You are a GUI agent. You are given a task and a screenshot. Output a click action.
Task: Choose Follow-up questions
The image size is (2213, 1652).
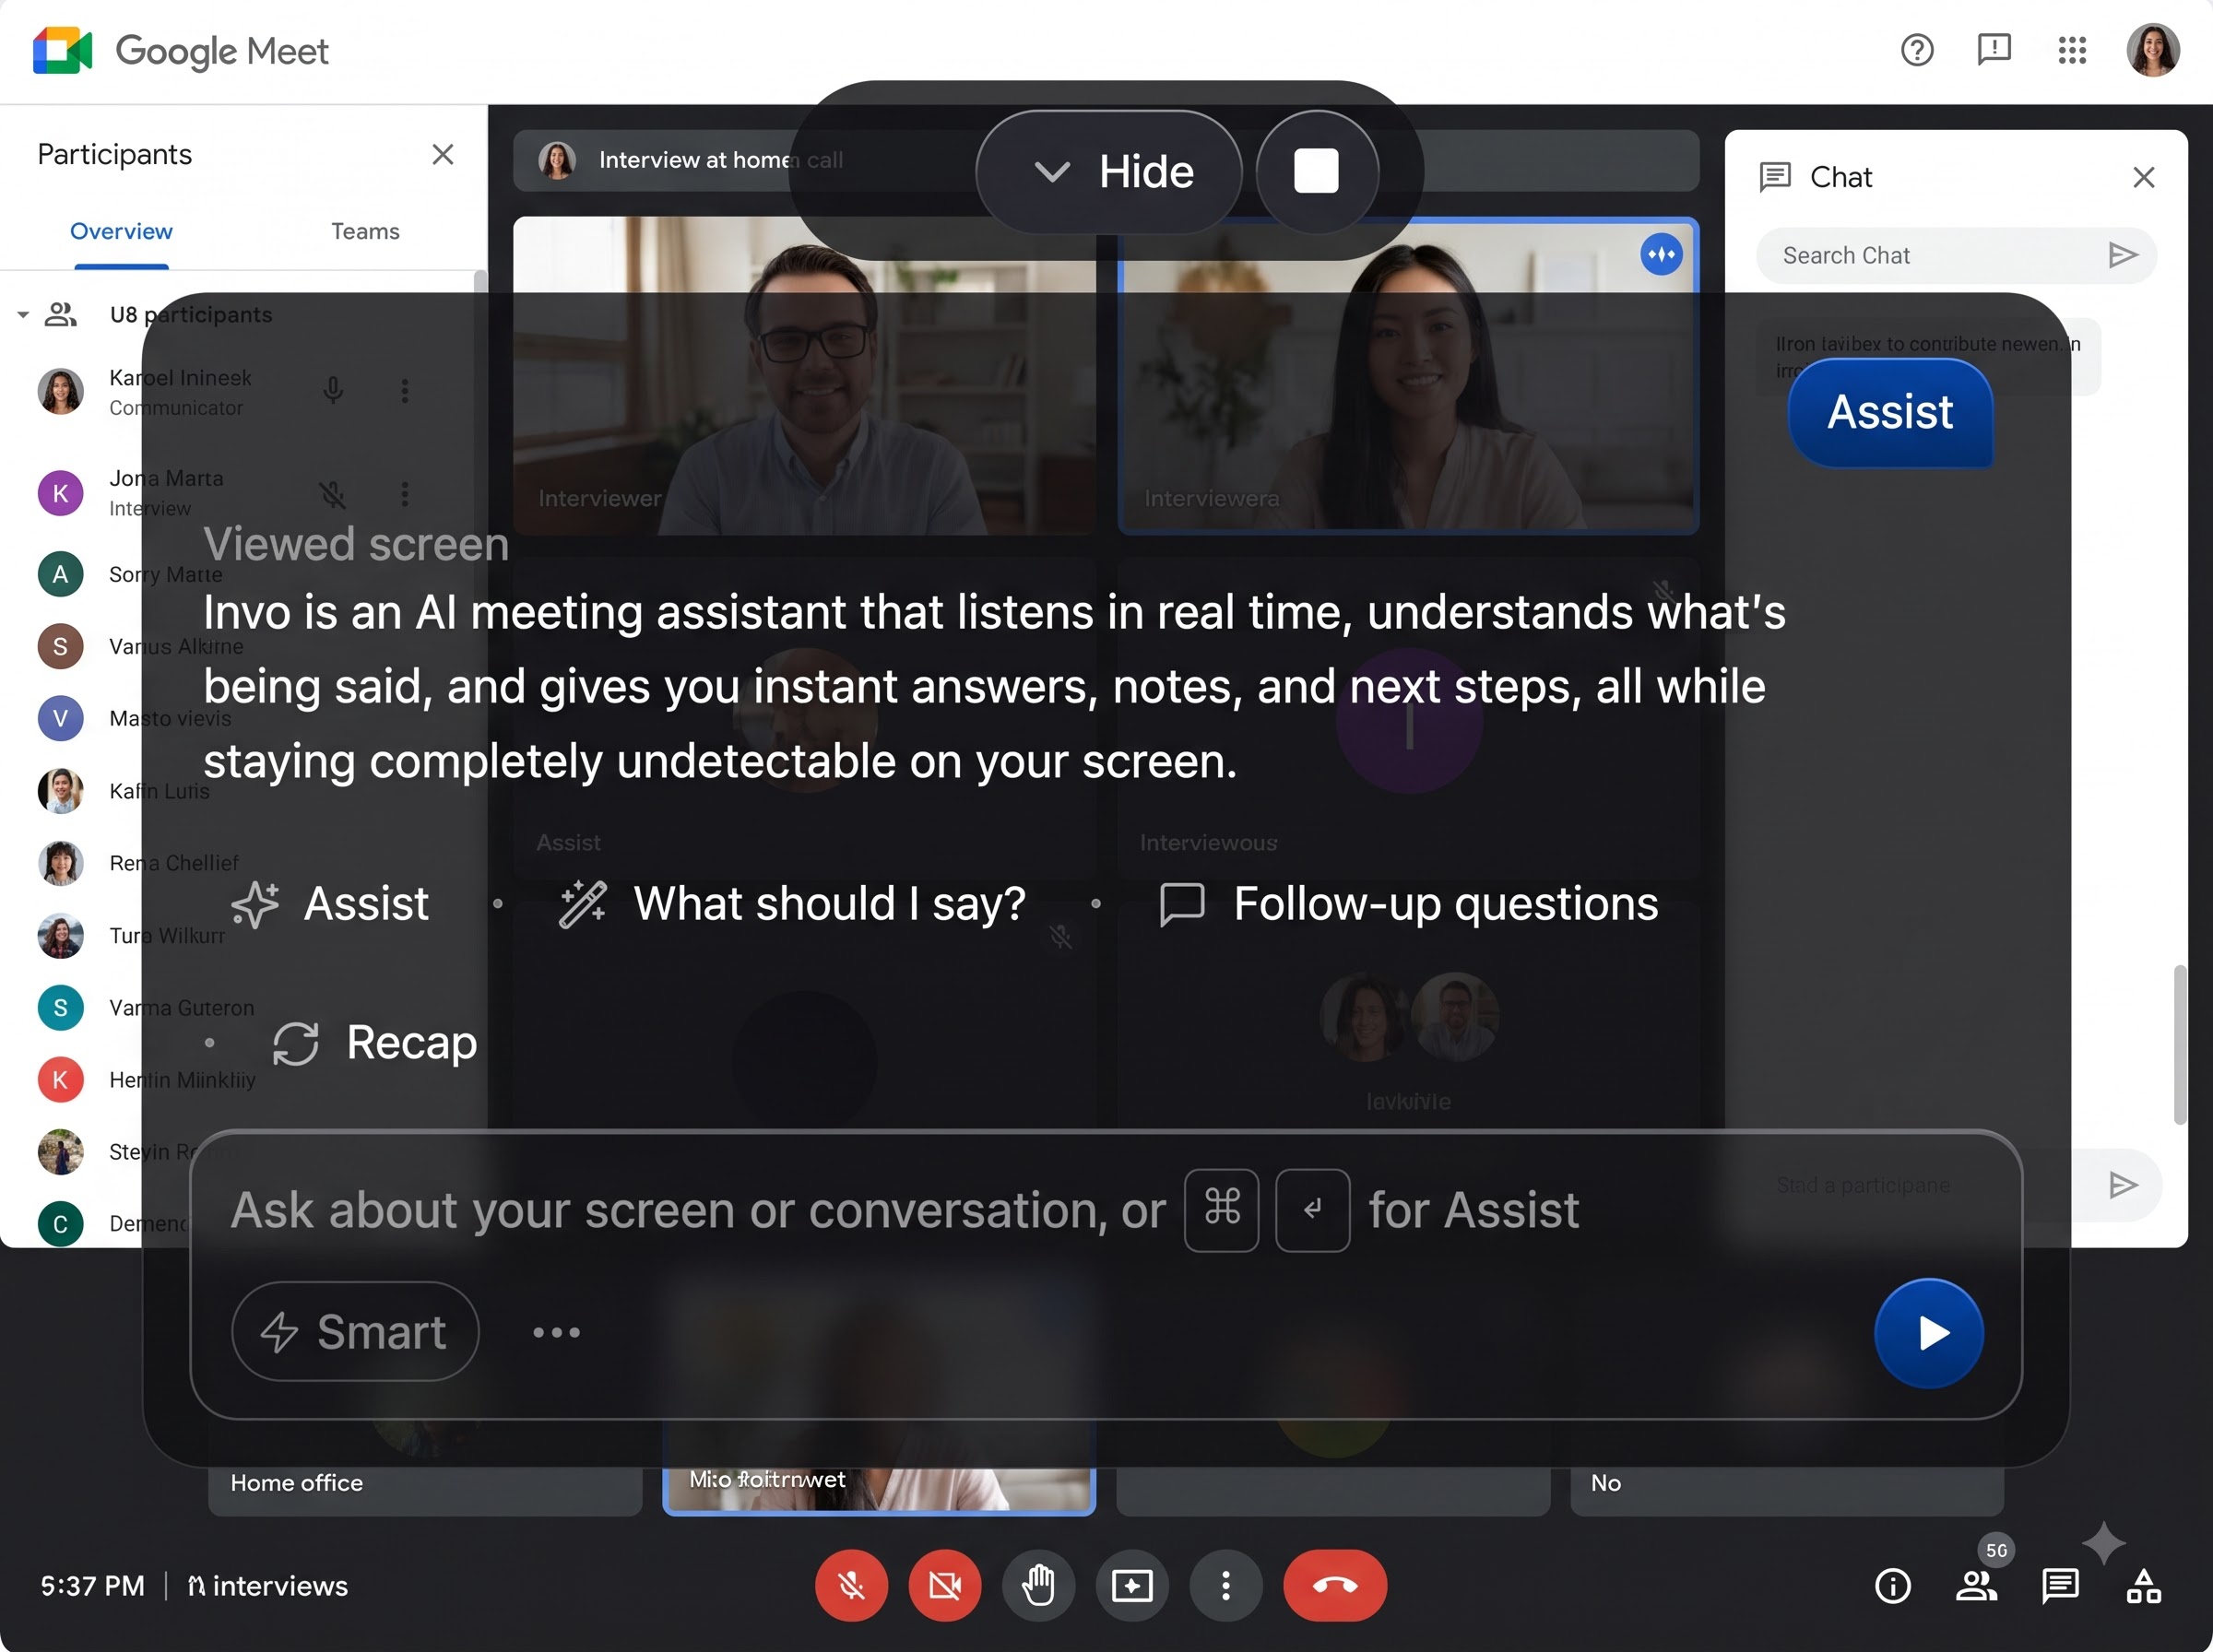[1408, 904]
